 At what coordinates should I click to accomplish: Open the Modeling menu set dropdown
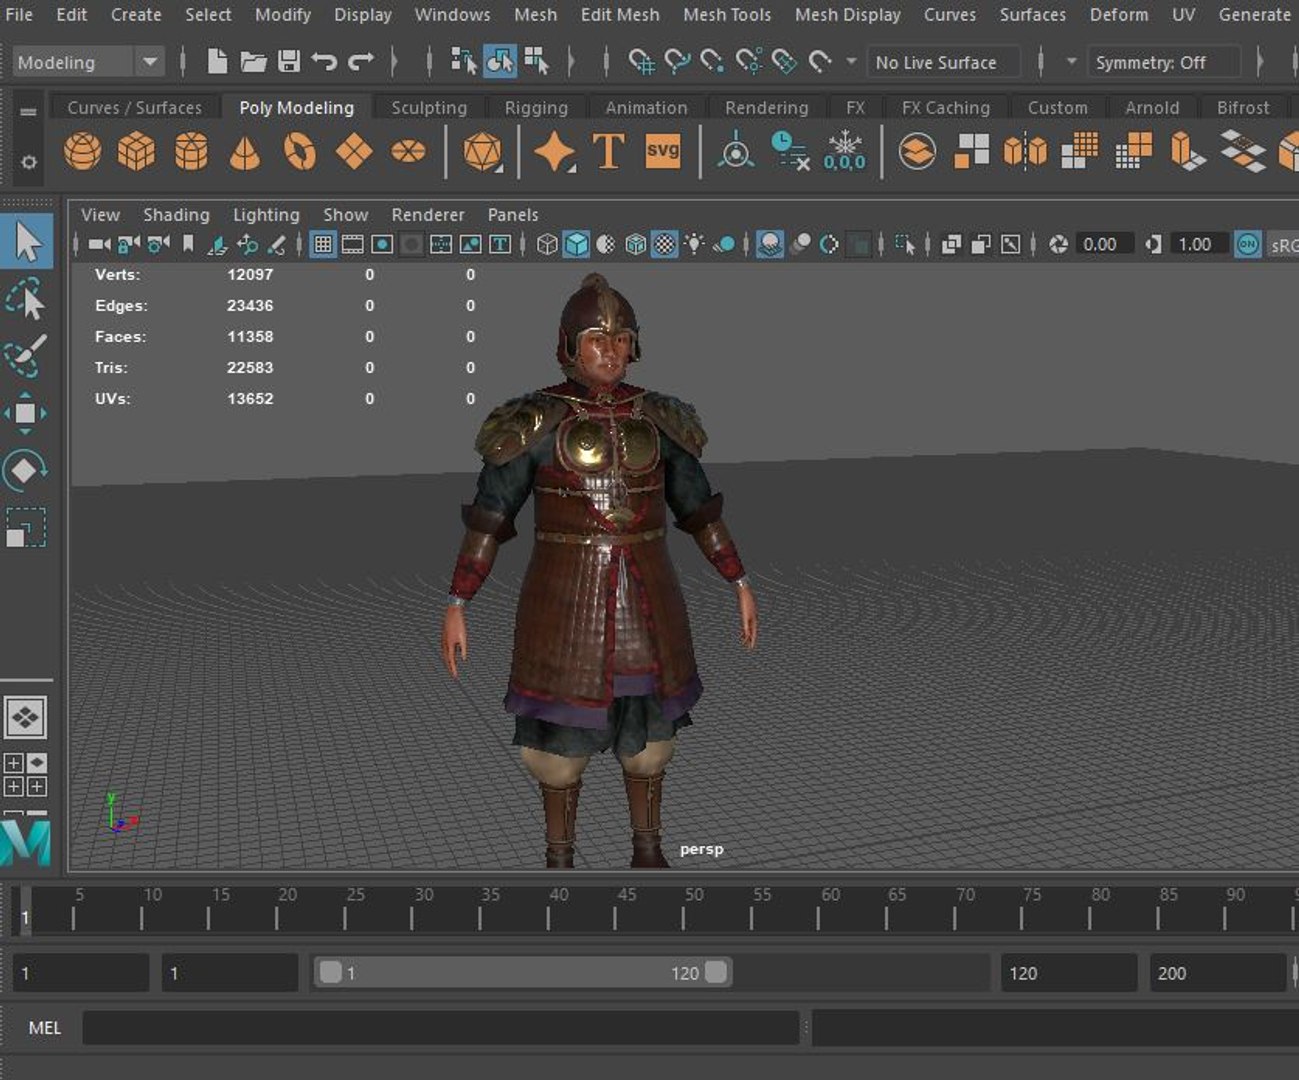149,62
